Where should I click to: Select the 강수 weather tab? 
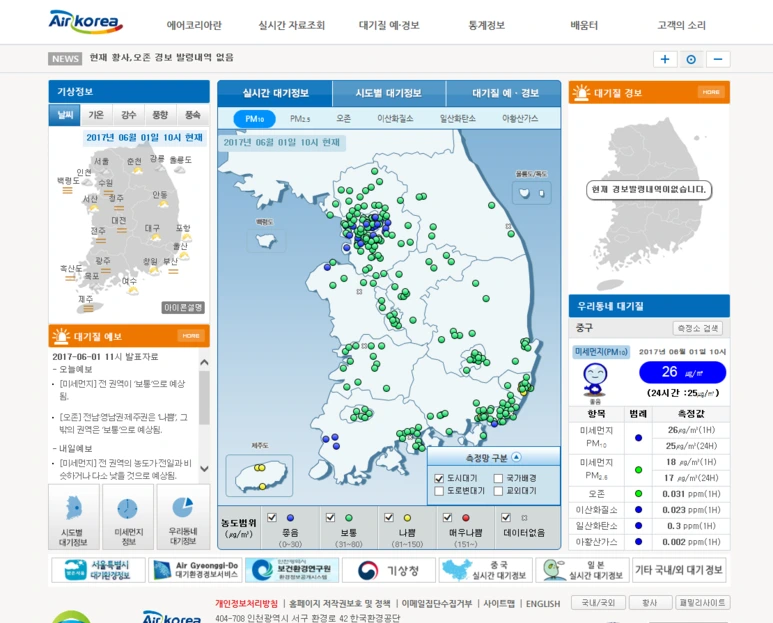pos(128,115)
